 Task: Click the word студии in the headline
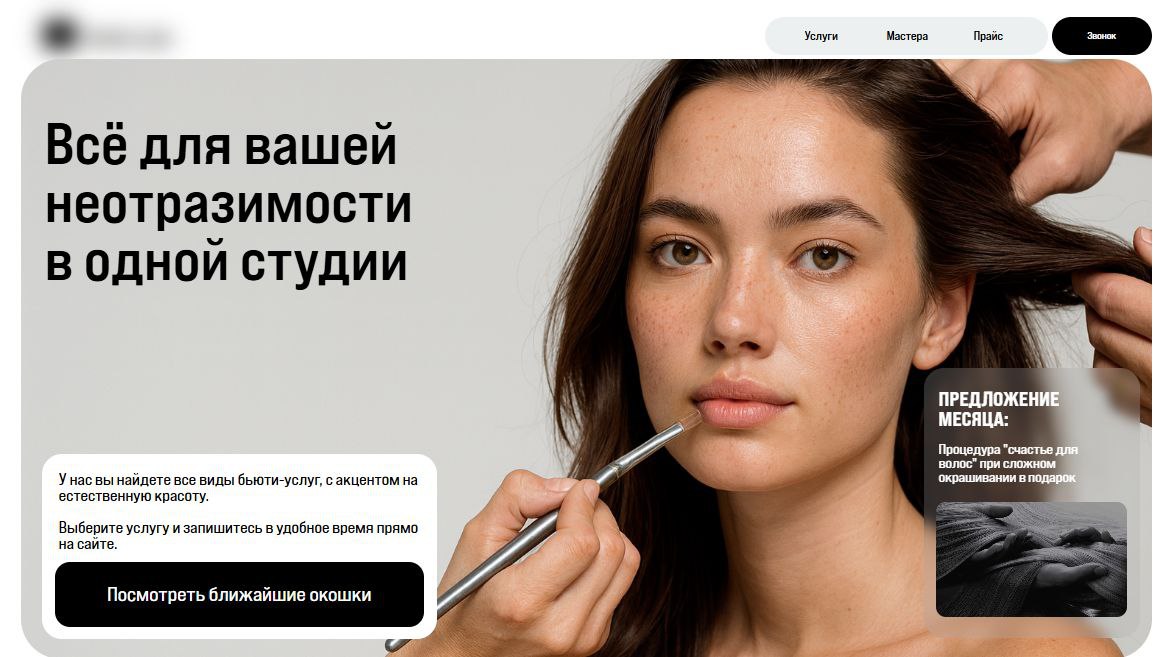click(324, 263)
